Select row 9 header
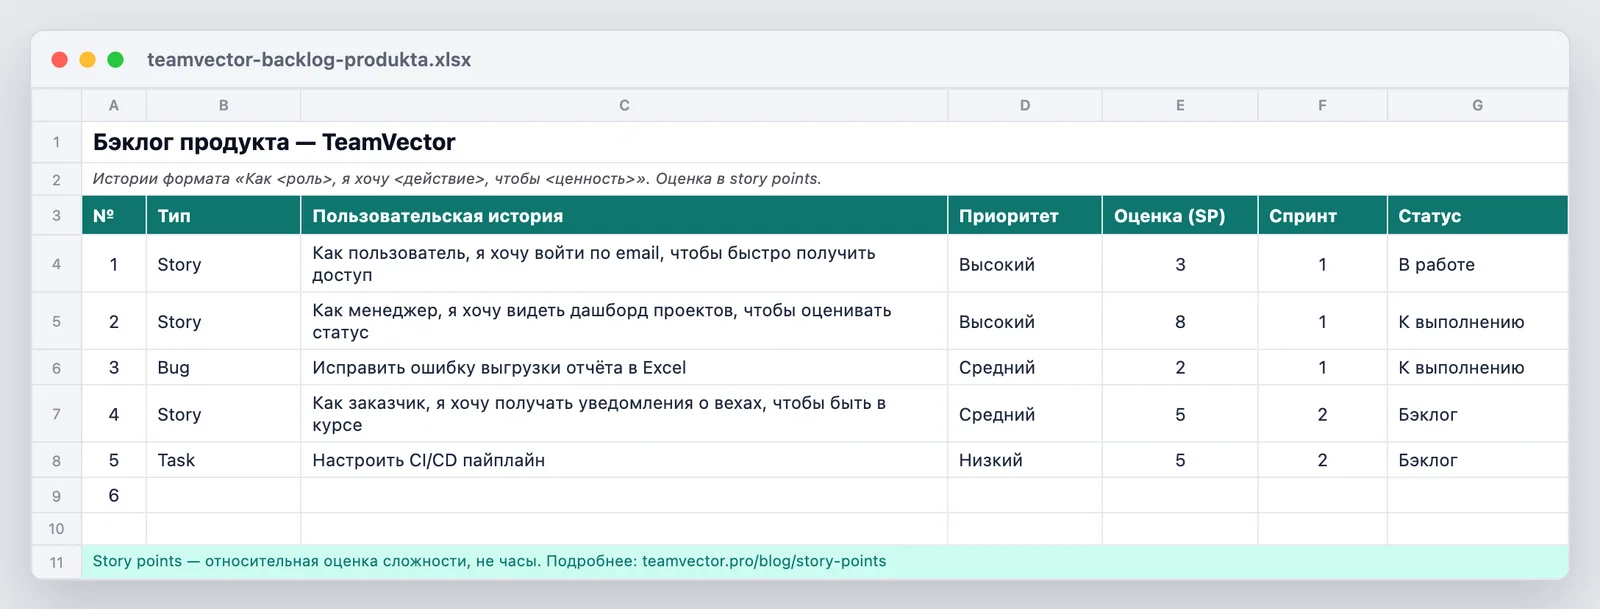Image resolution: width=1600 pixels, height=609 pixels. [56, 495]
